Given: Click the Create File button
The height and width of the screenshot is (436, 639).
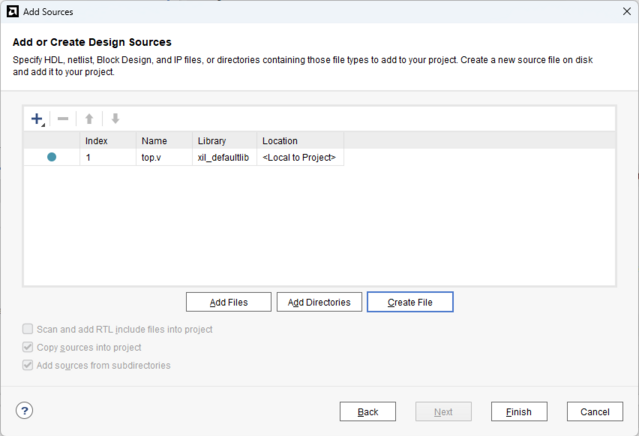Looking at the screenshot, I should pos(410,302).
